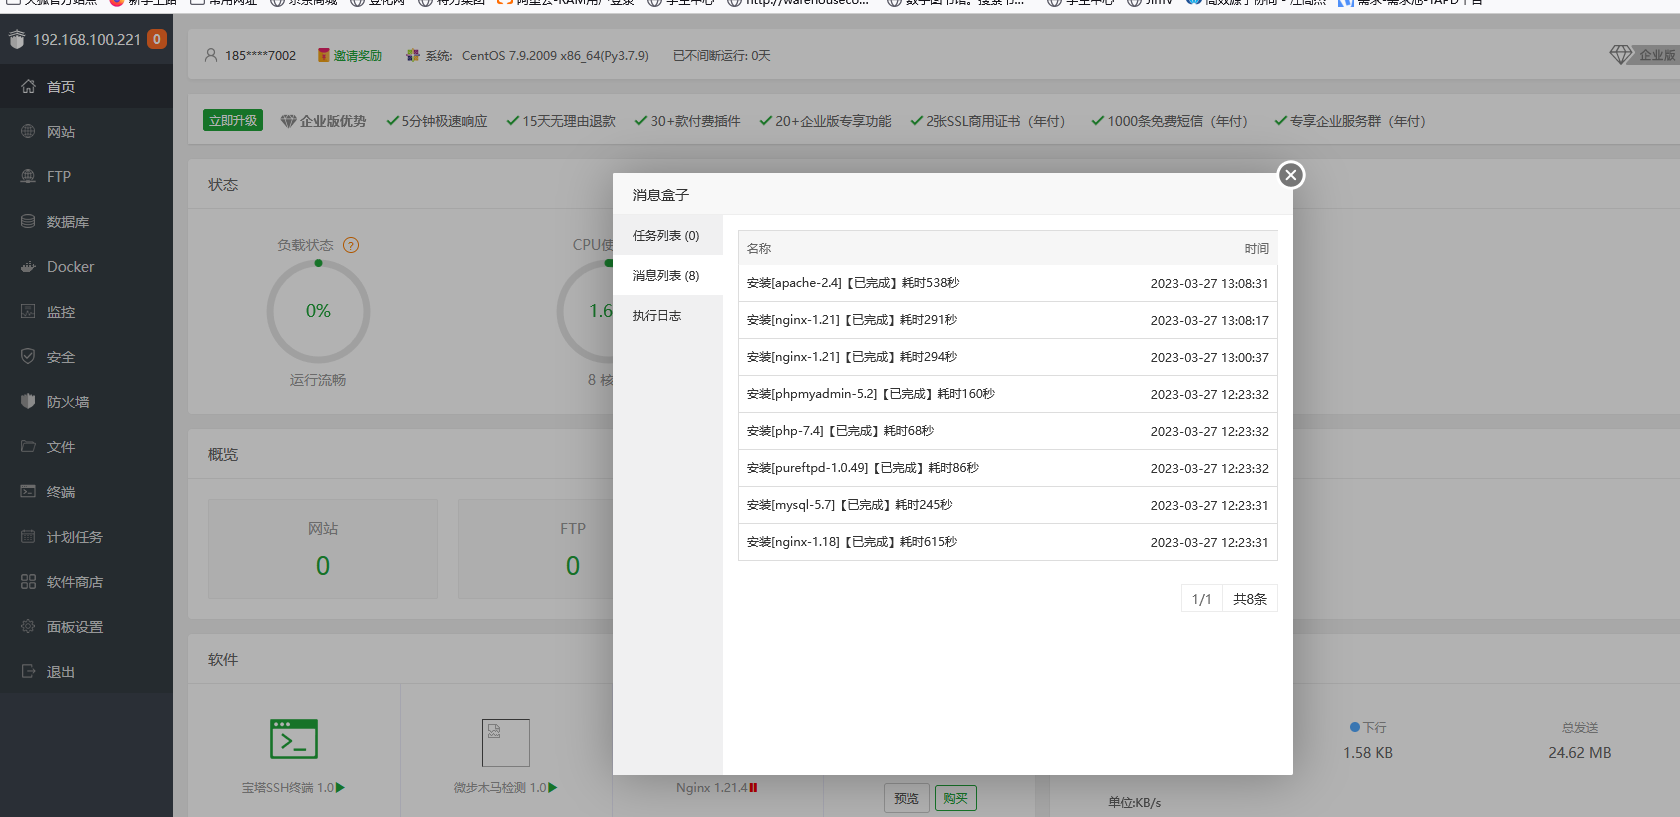Viewport: 1680px width, 817px height.
Task: Select the php-7.4 install message row
Action: tap(1008, 431)
